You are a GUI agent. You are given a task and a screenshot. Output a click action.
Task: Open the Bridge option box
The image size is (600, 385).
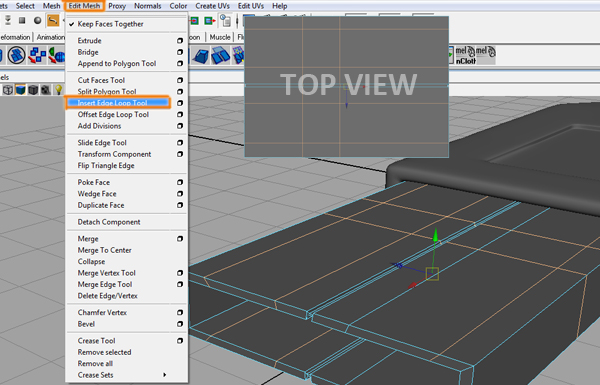click(x=180, y=52)
